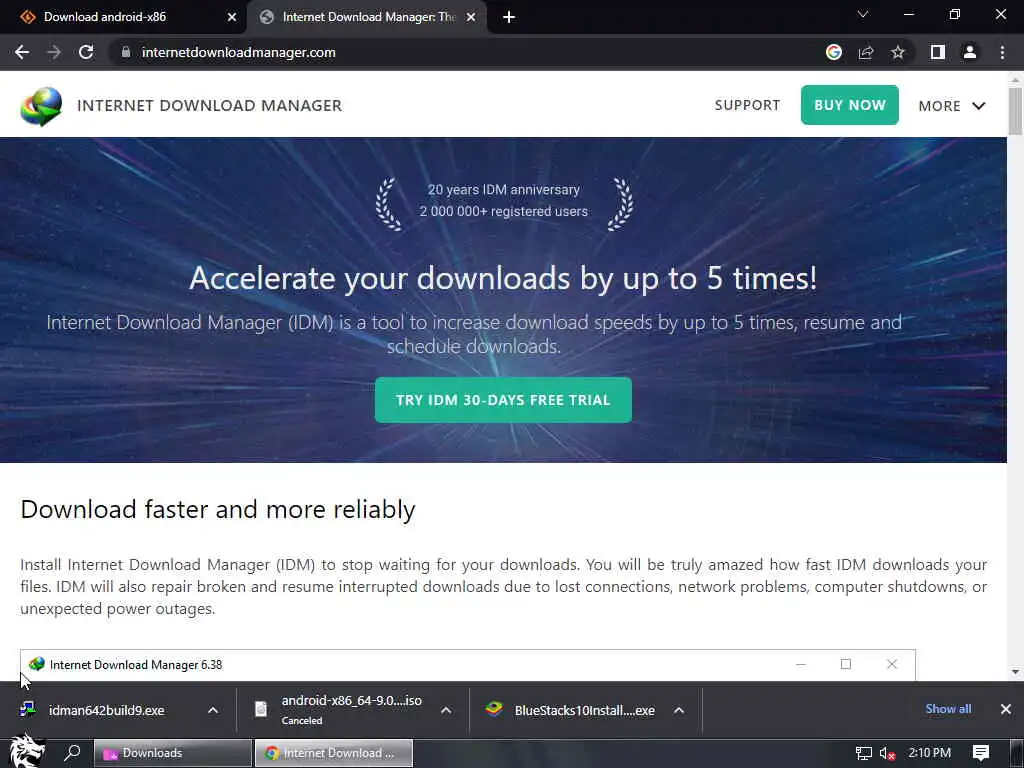Screen dimensions: 1024x768
Task: Open the SUPPORT page
Action: pyautogui.click(x=747, y=105)
